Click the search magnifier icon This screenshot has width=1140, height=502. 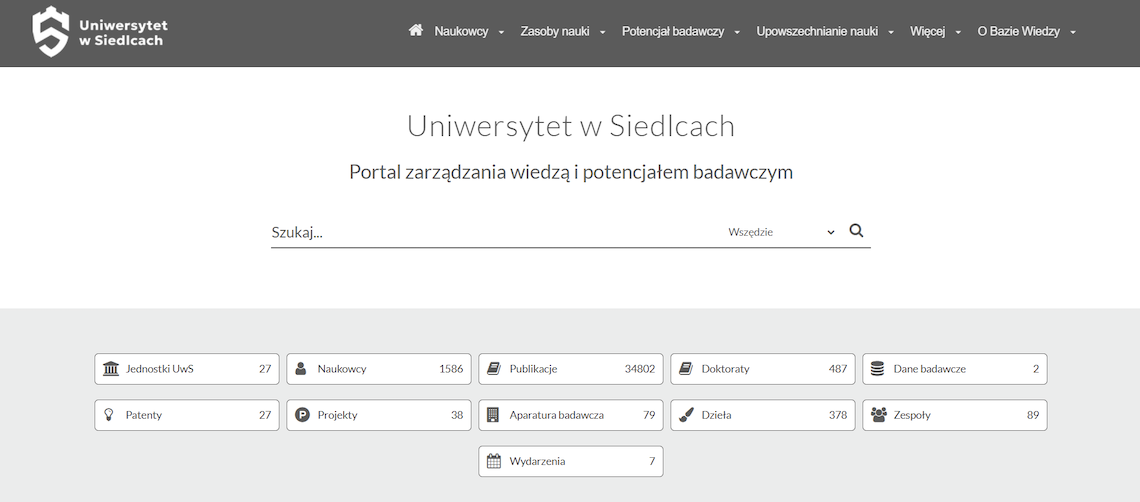point(856,231)
